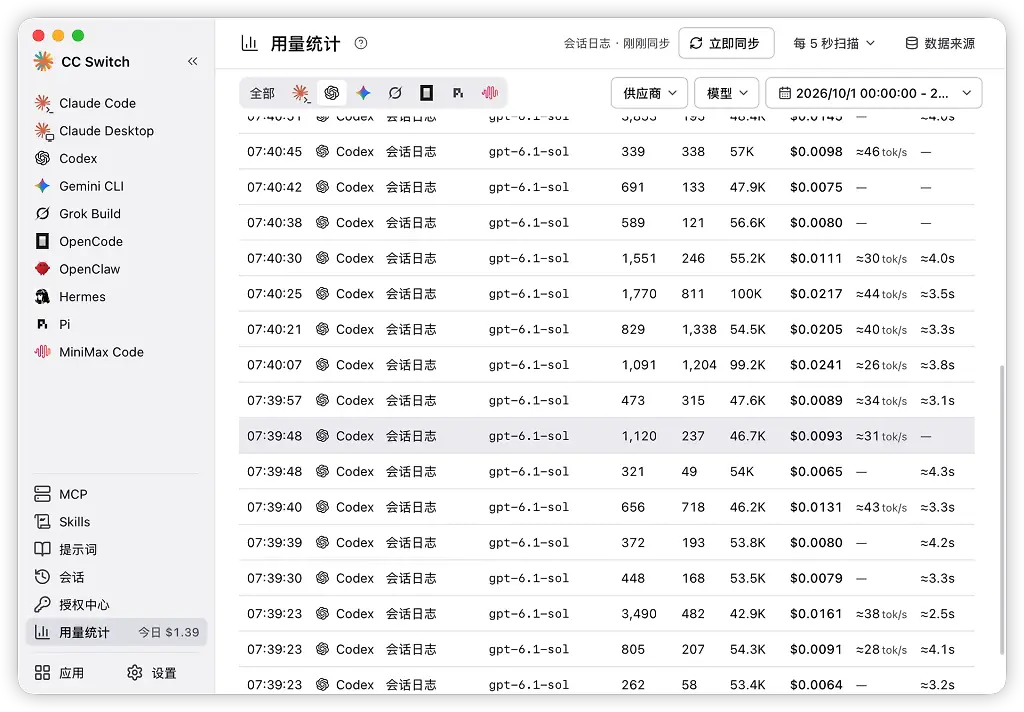Open the 会话 sessions section
Screen dimensions: 1024x712
pyautogui.click(x=116, y=577)
